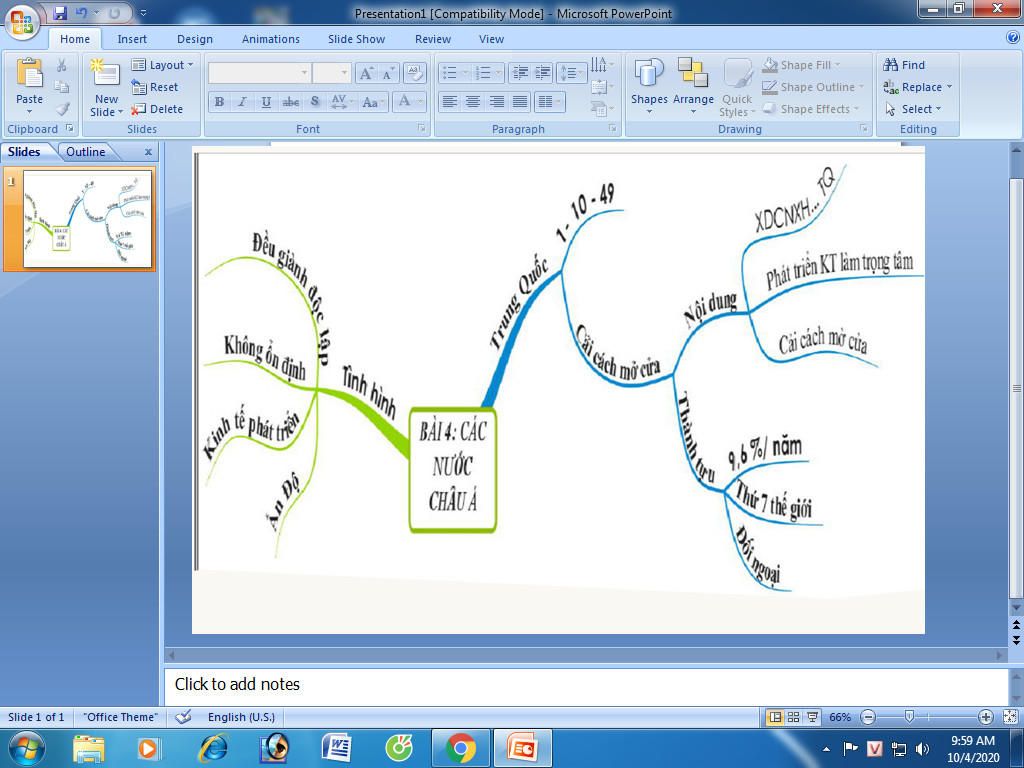
Task: Switch to Slide Sorter view
Action: coord(793,717)
